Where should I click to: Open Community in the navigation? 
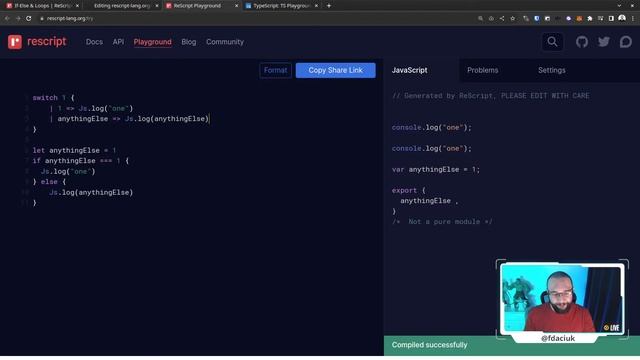[225, 42]
